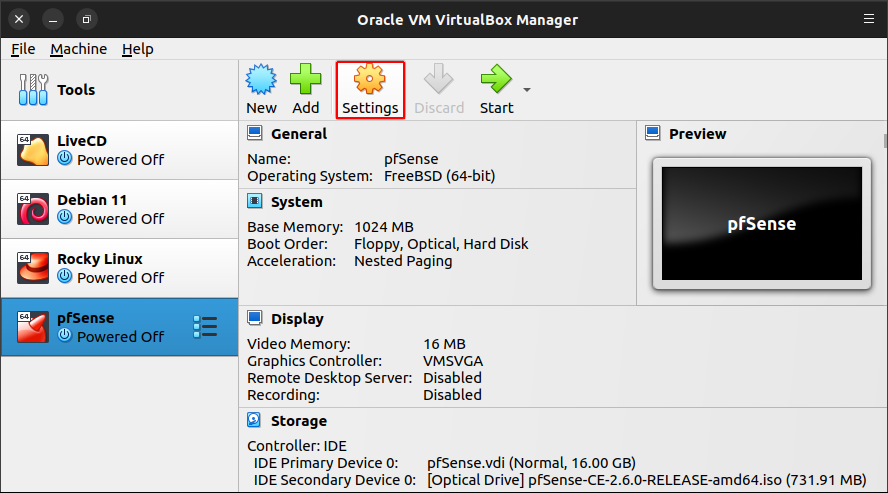This screenshot has width=888, height=493.
Task: Start the VM with the green arrow
Action: (x=496, y=79)
